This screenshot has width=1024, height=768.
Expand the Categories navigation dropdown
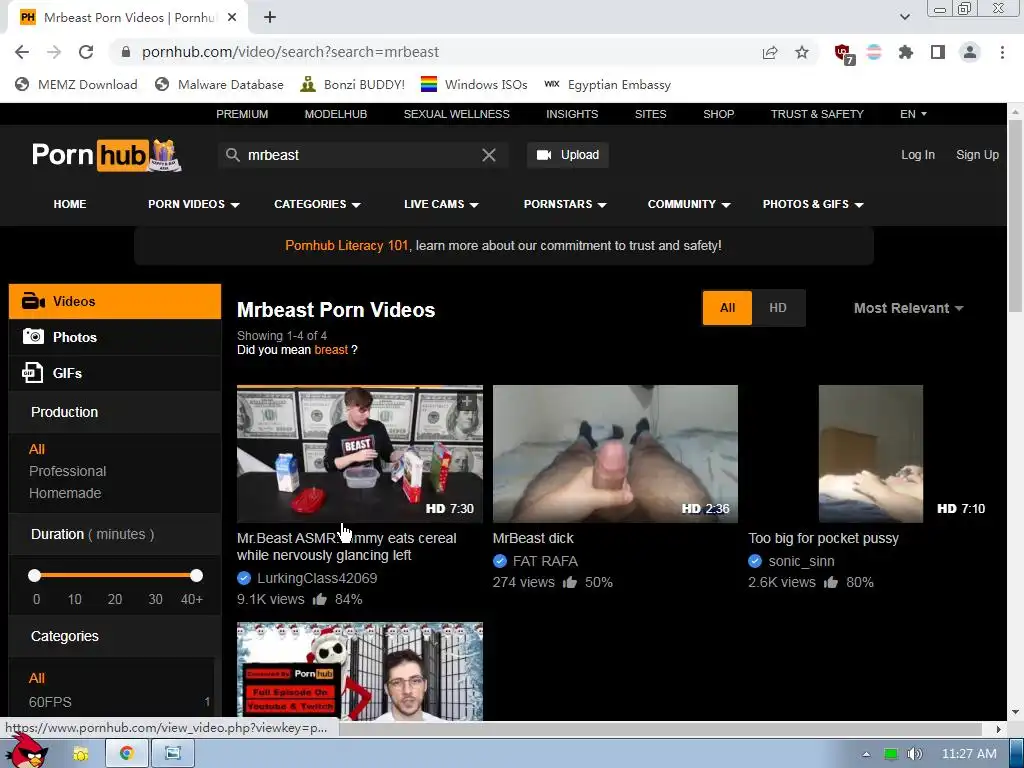(x=317, y=204)
